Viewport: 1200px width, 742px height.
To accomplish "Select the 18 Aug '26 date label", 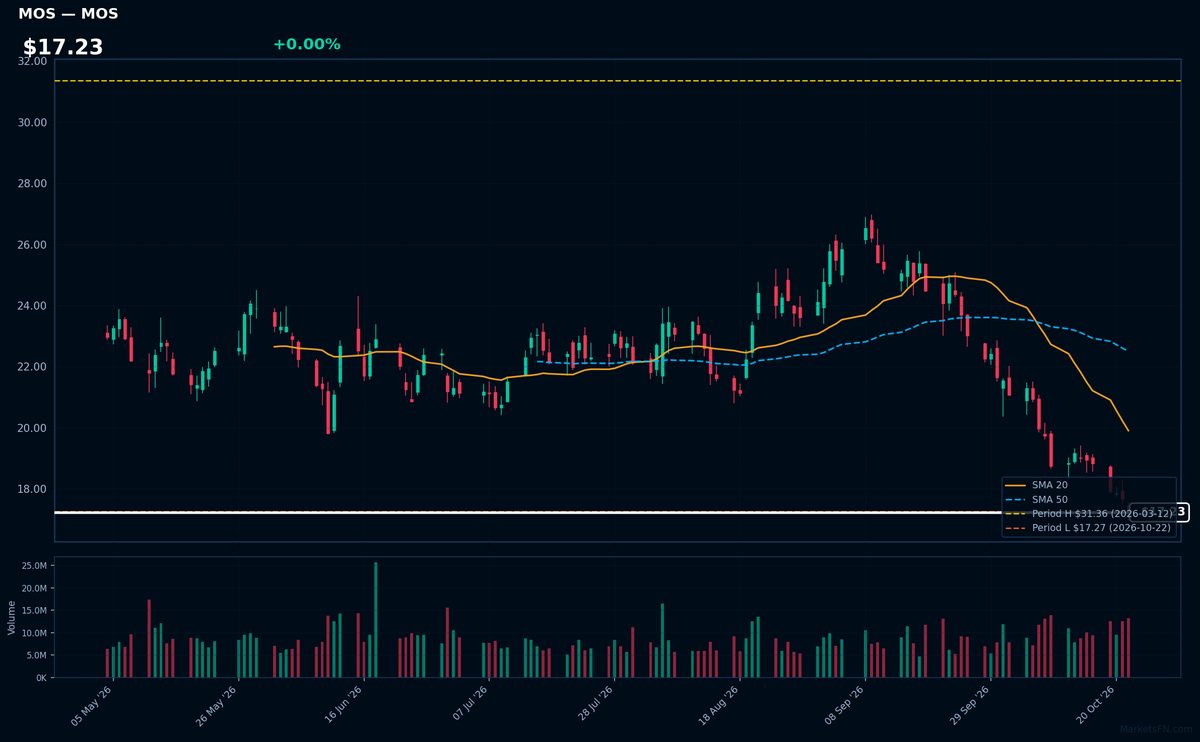I will [717, 705].
